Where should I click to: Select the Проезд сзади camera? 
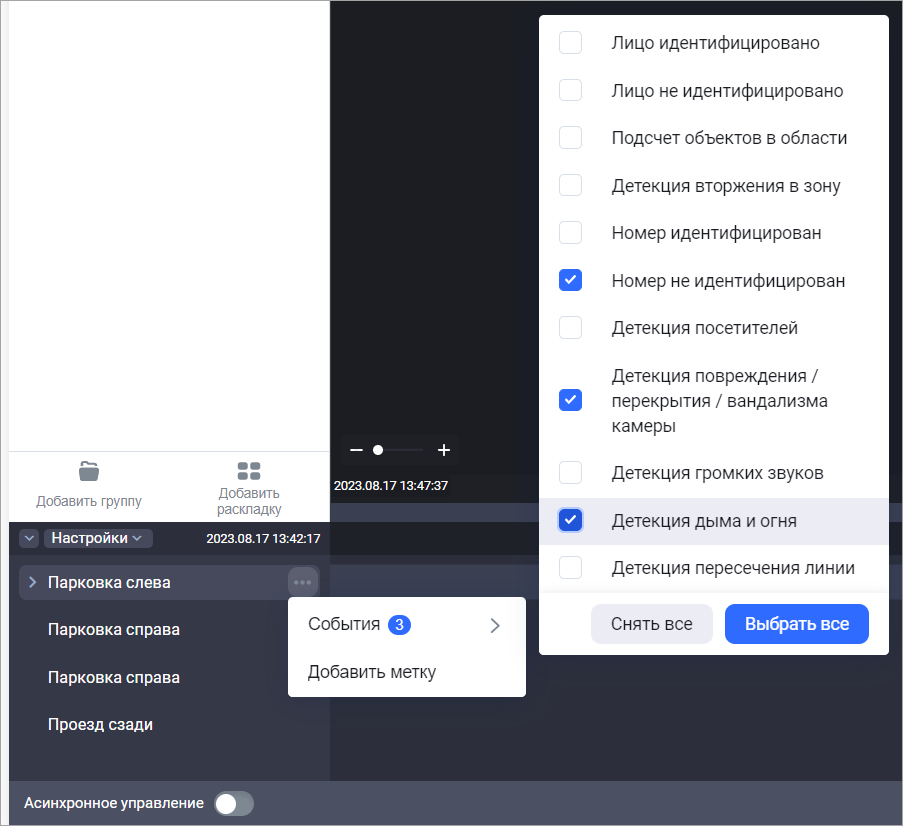[100, 724]
